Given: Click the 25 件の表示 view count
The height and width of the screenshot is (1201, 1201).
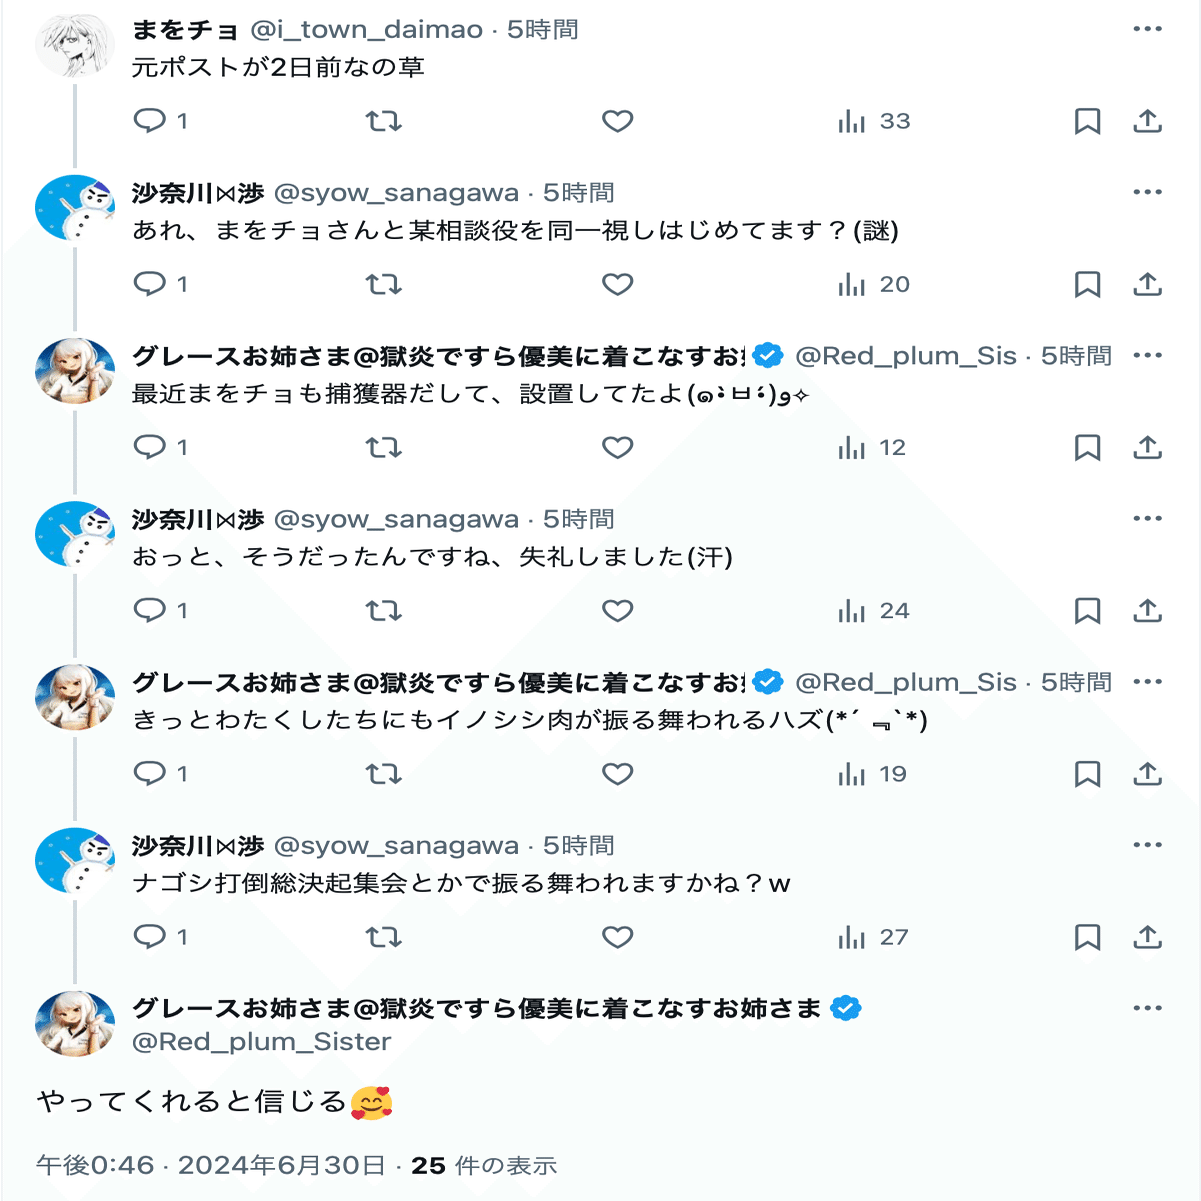Looking at the screenshot, I should [x=484, y=1166].
